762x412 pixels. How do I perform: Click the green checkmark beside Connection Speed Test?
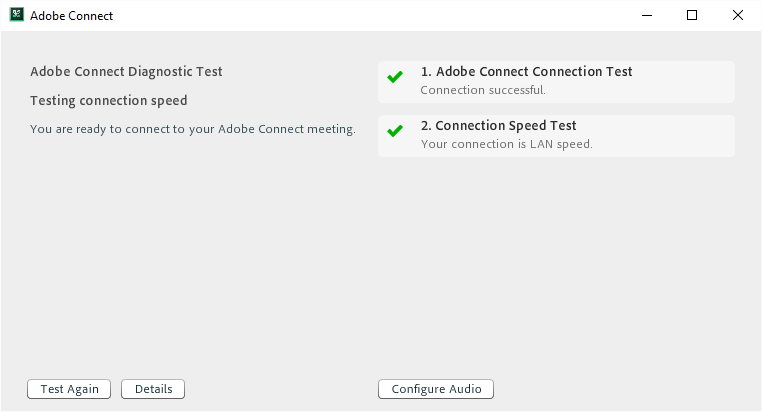(395, 131)
